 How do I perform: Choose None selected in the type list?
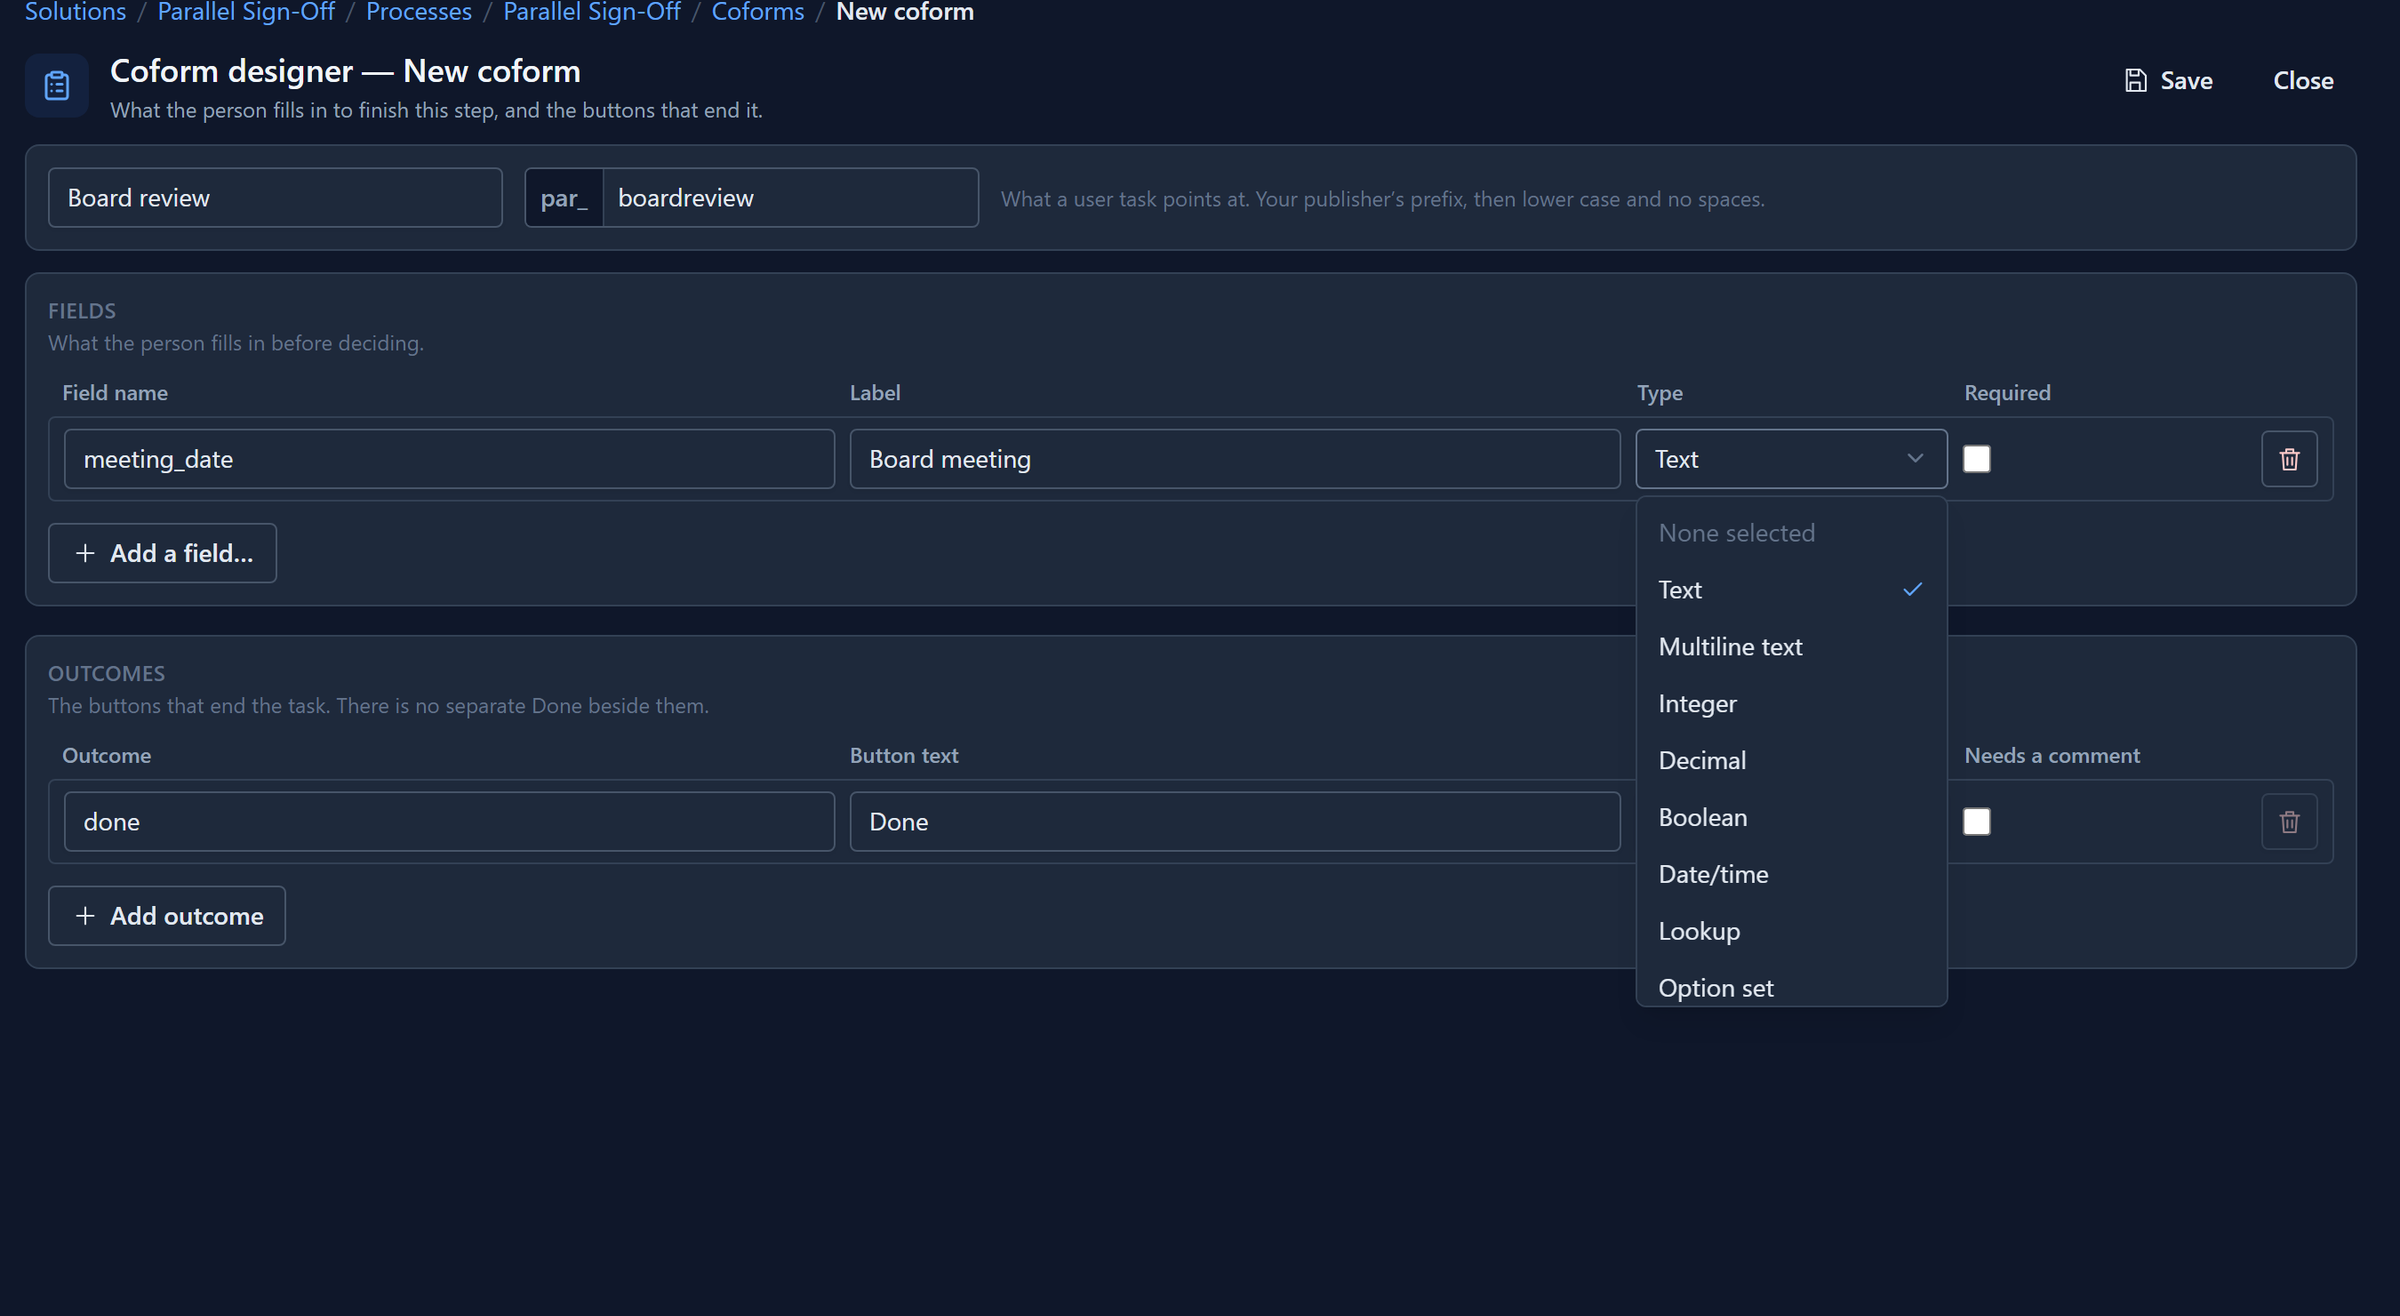click(1791, 533)
